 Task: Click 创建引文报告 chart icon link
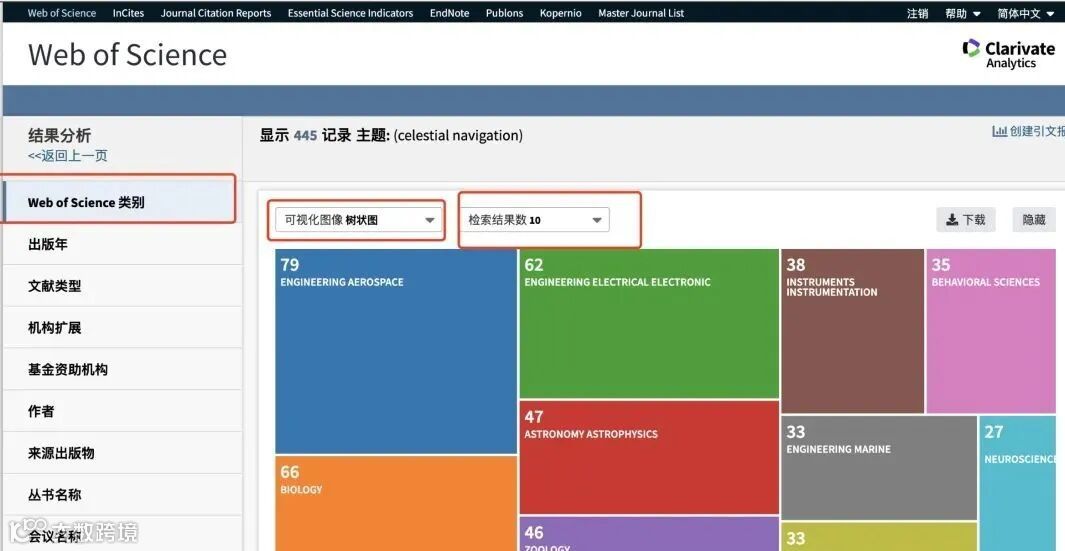pyautogui.click(x=1028, y=131)
